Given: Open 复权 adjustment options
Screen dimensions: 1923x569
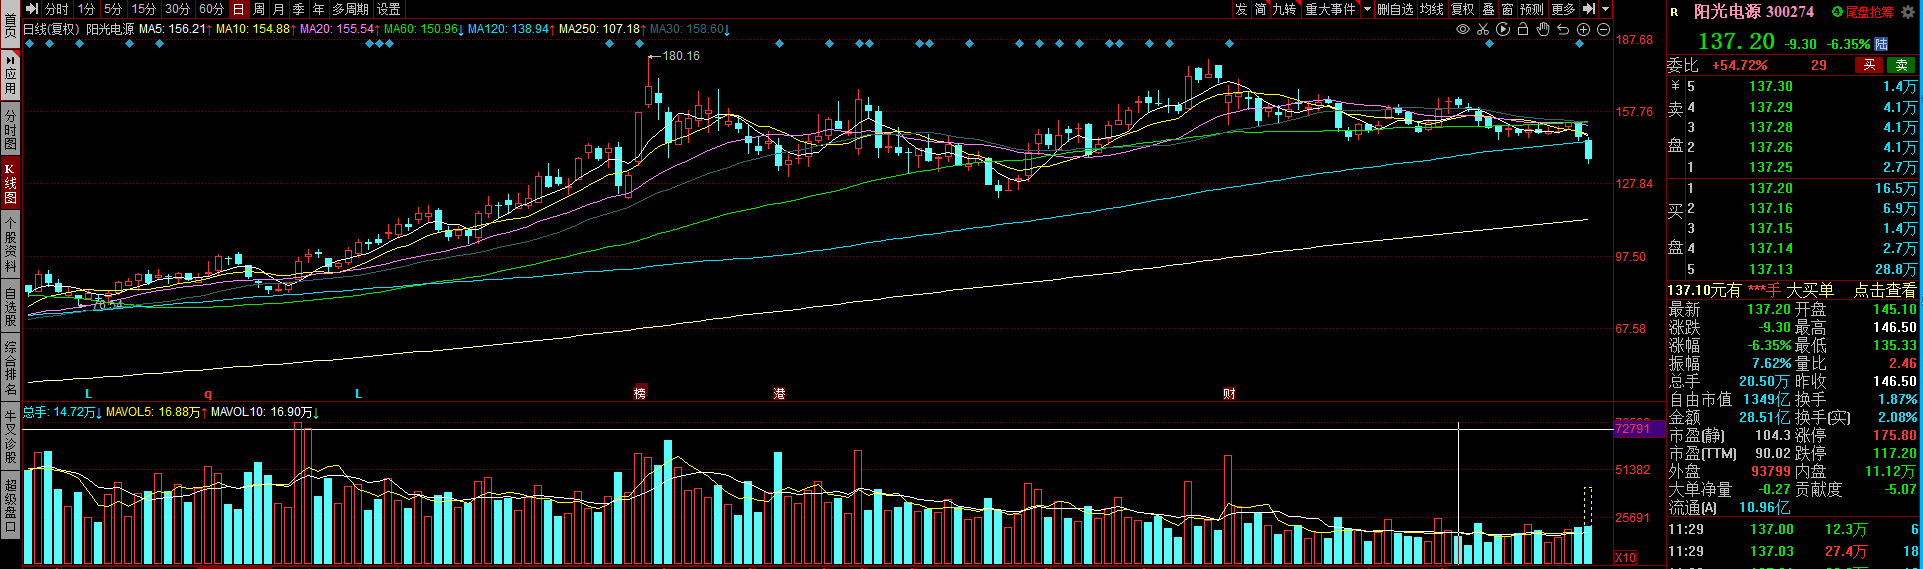Looking at the screenshot, I should [1463, 9].
